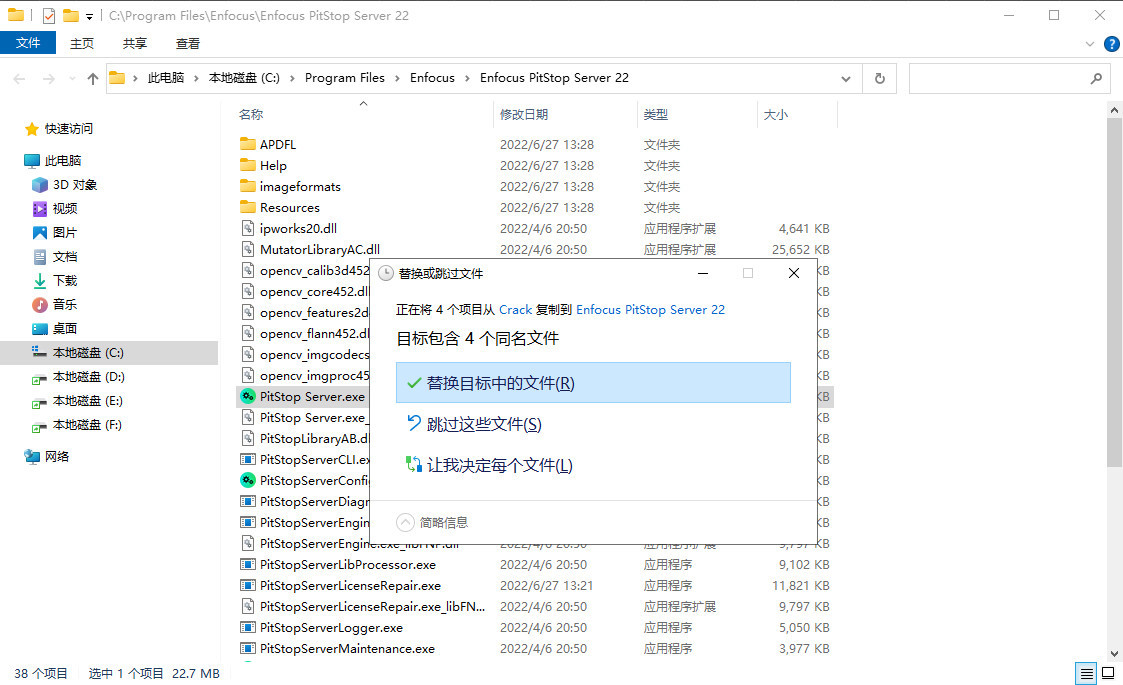Screen dimensions: 1123x685
Task: Select 本地磁盘 (C:) in sidebar
Action: (88, 353)
